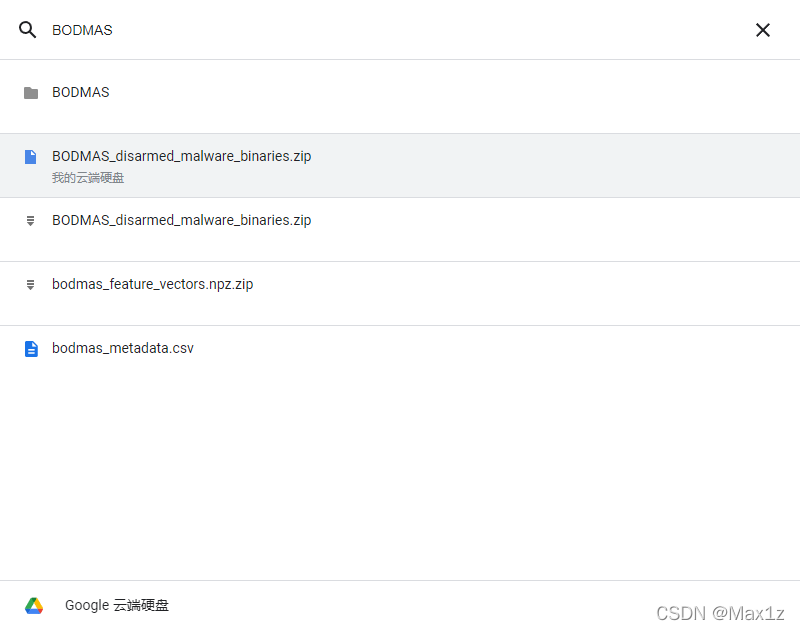Open highlighted BODMAS_disarmed_malware_binaries.zip in 我的云端硬盘
This screenshot has height=630, width=800.
tap(400, 166)
